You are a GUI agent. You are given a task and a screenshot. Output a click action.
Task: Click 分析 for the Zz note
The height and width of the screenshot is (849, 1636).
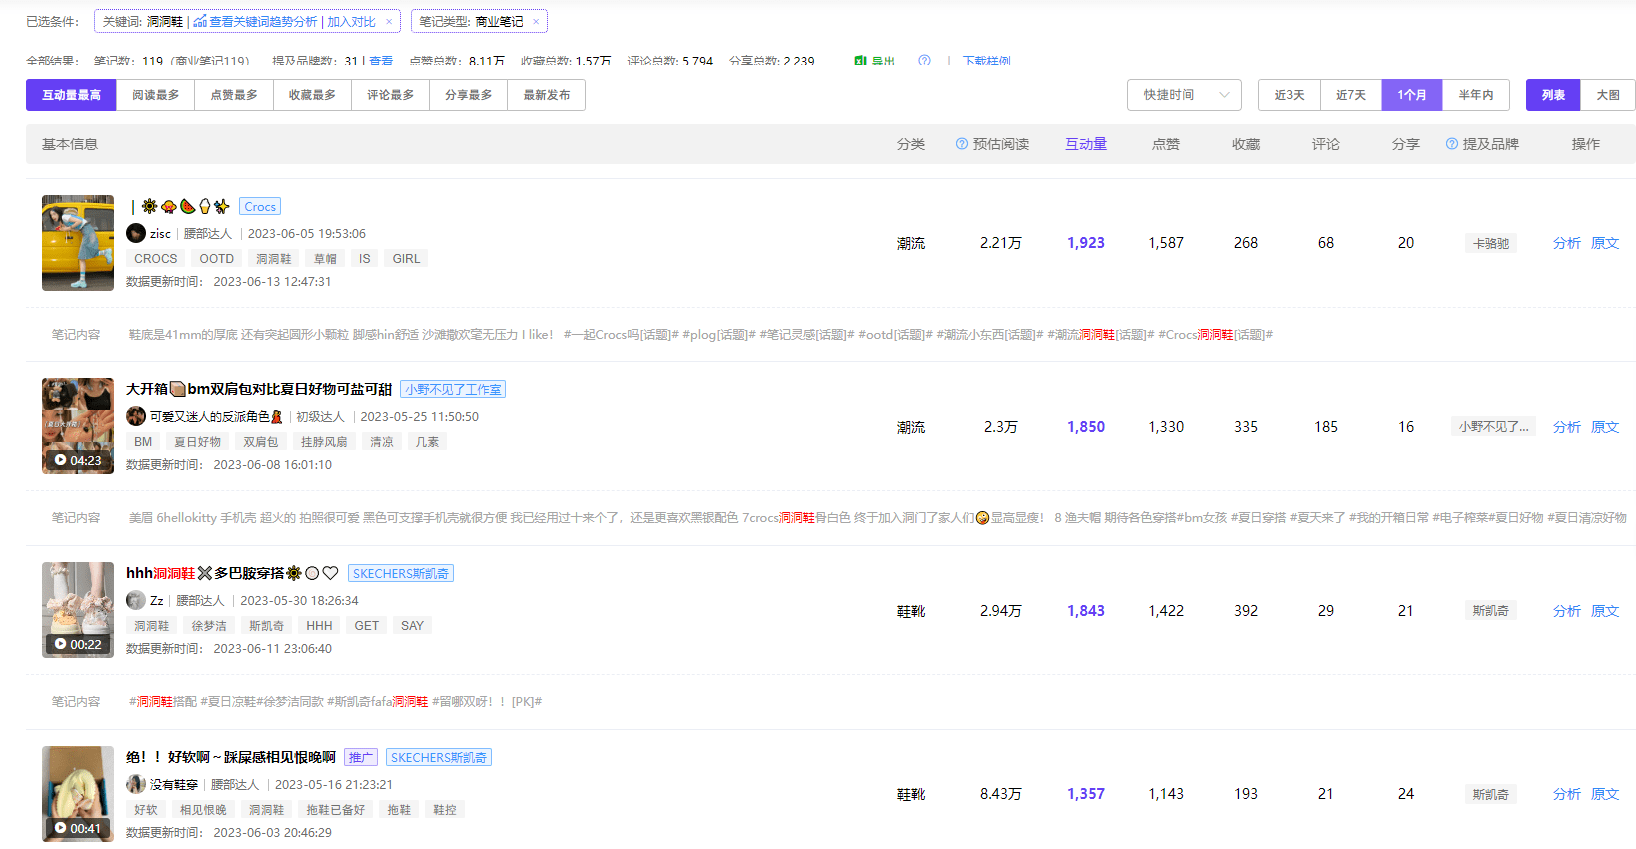click(1567, 611)
